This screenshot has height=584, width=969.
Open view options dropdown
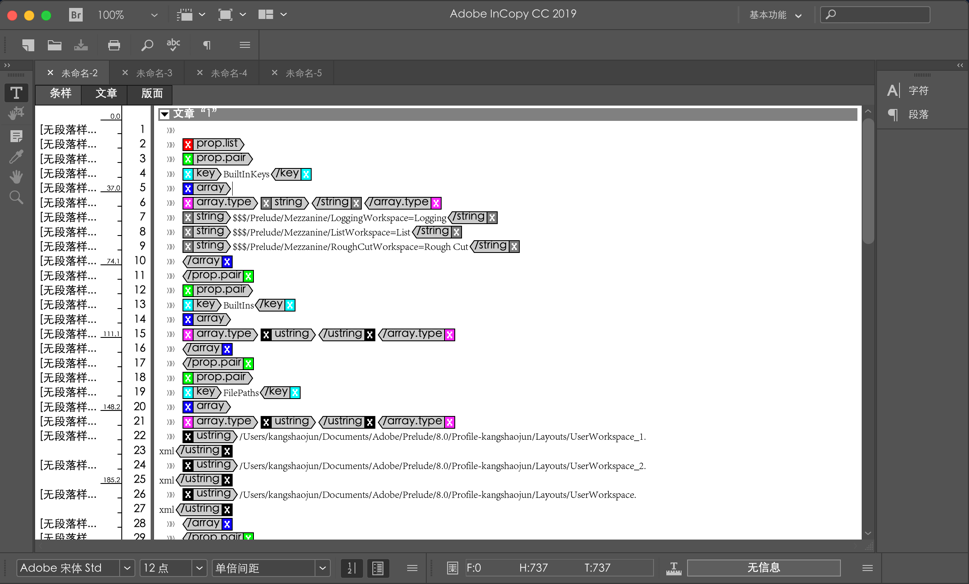pos(191,14)
